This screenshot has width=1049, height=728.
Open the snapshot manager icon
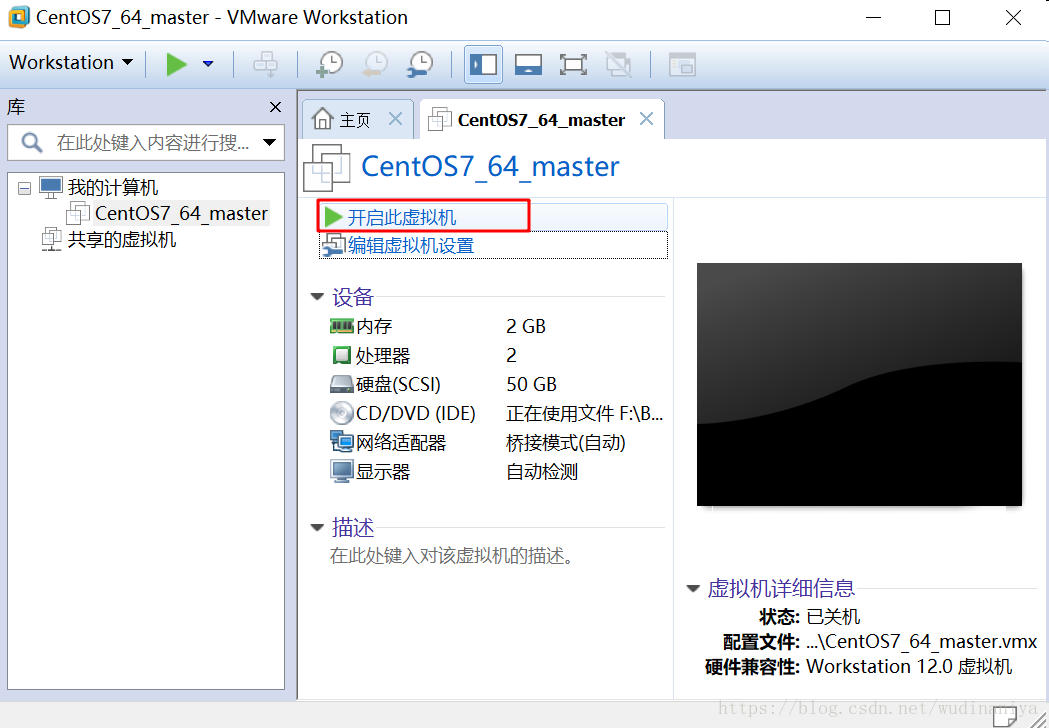coord(420,64)
